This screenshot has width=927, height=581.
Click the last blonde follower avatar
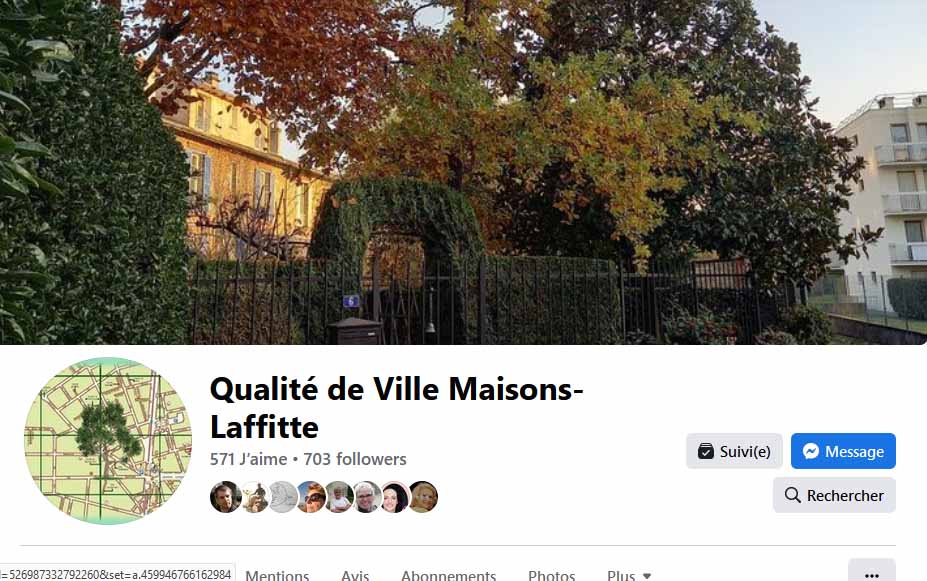(x=423, y=496)
